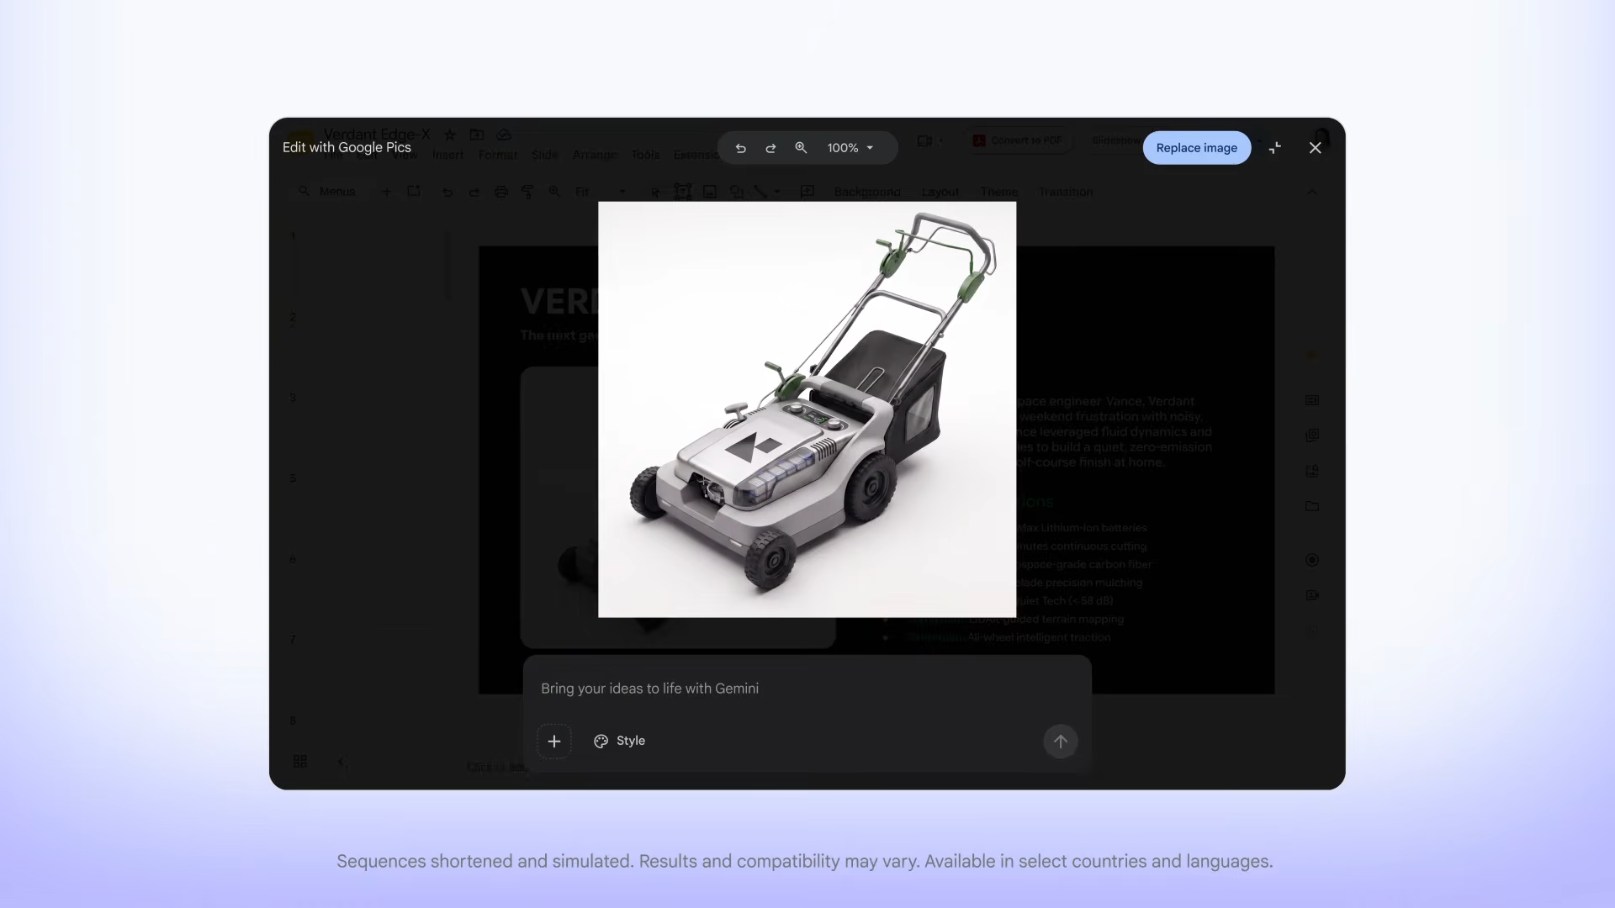
Task: Open the dimmed Format menu
Action: tap(497, 155)
